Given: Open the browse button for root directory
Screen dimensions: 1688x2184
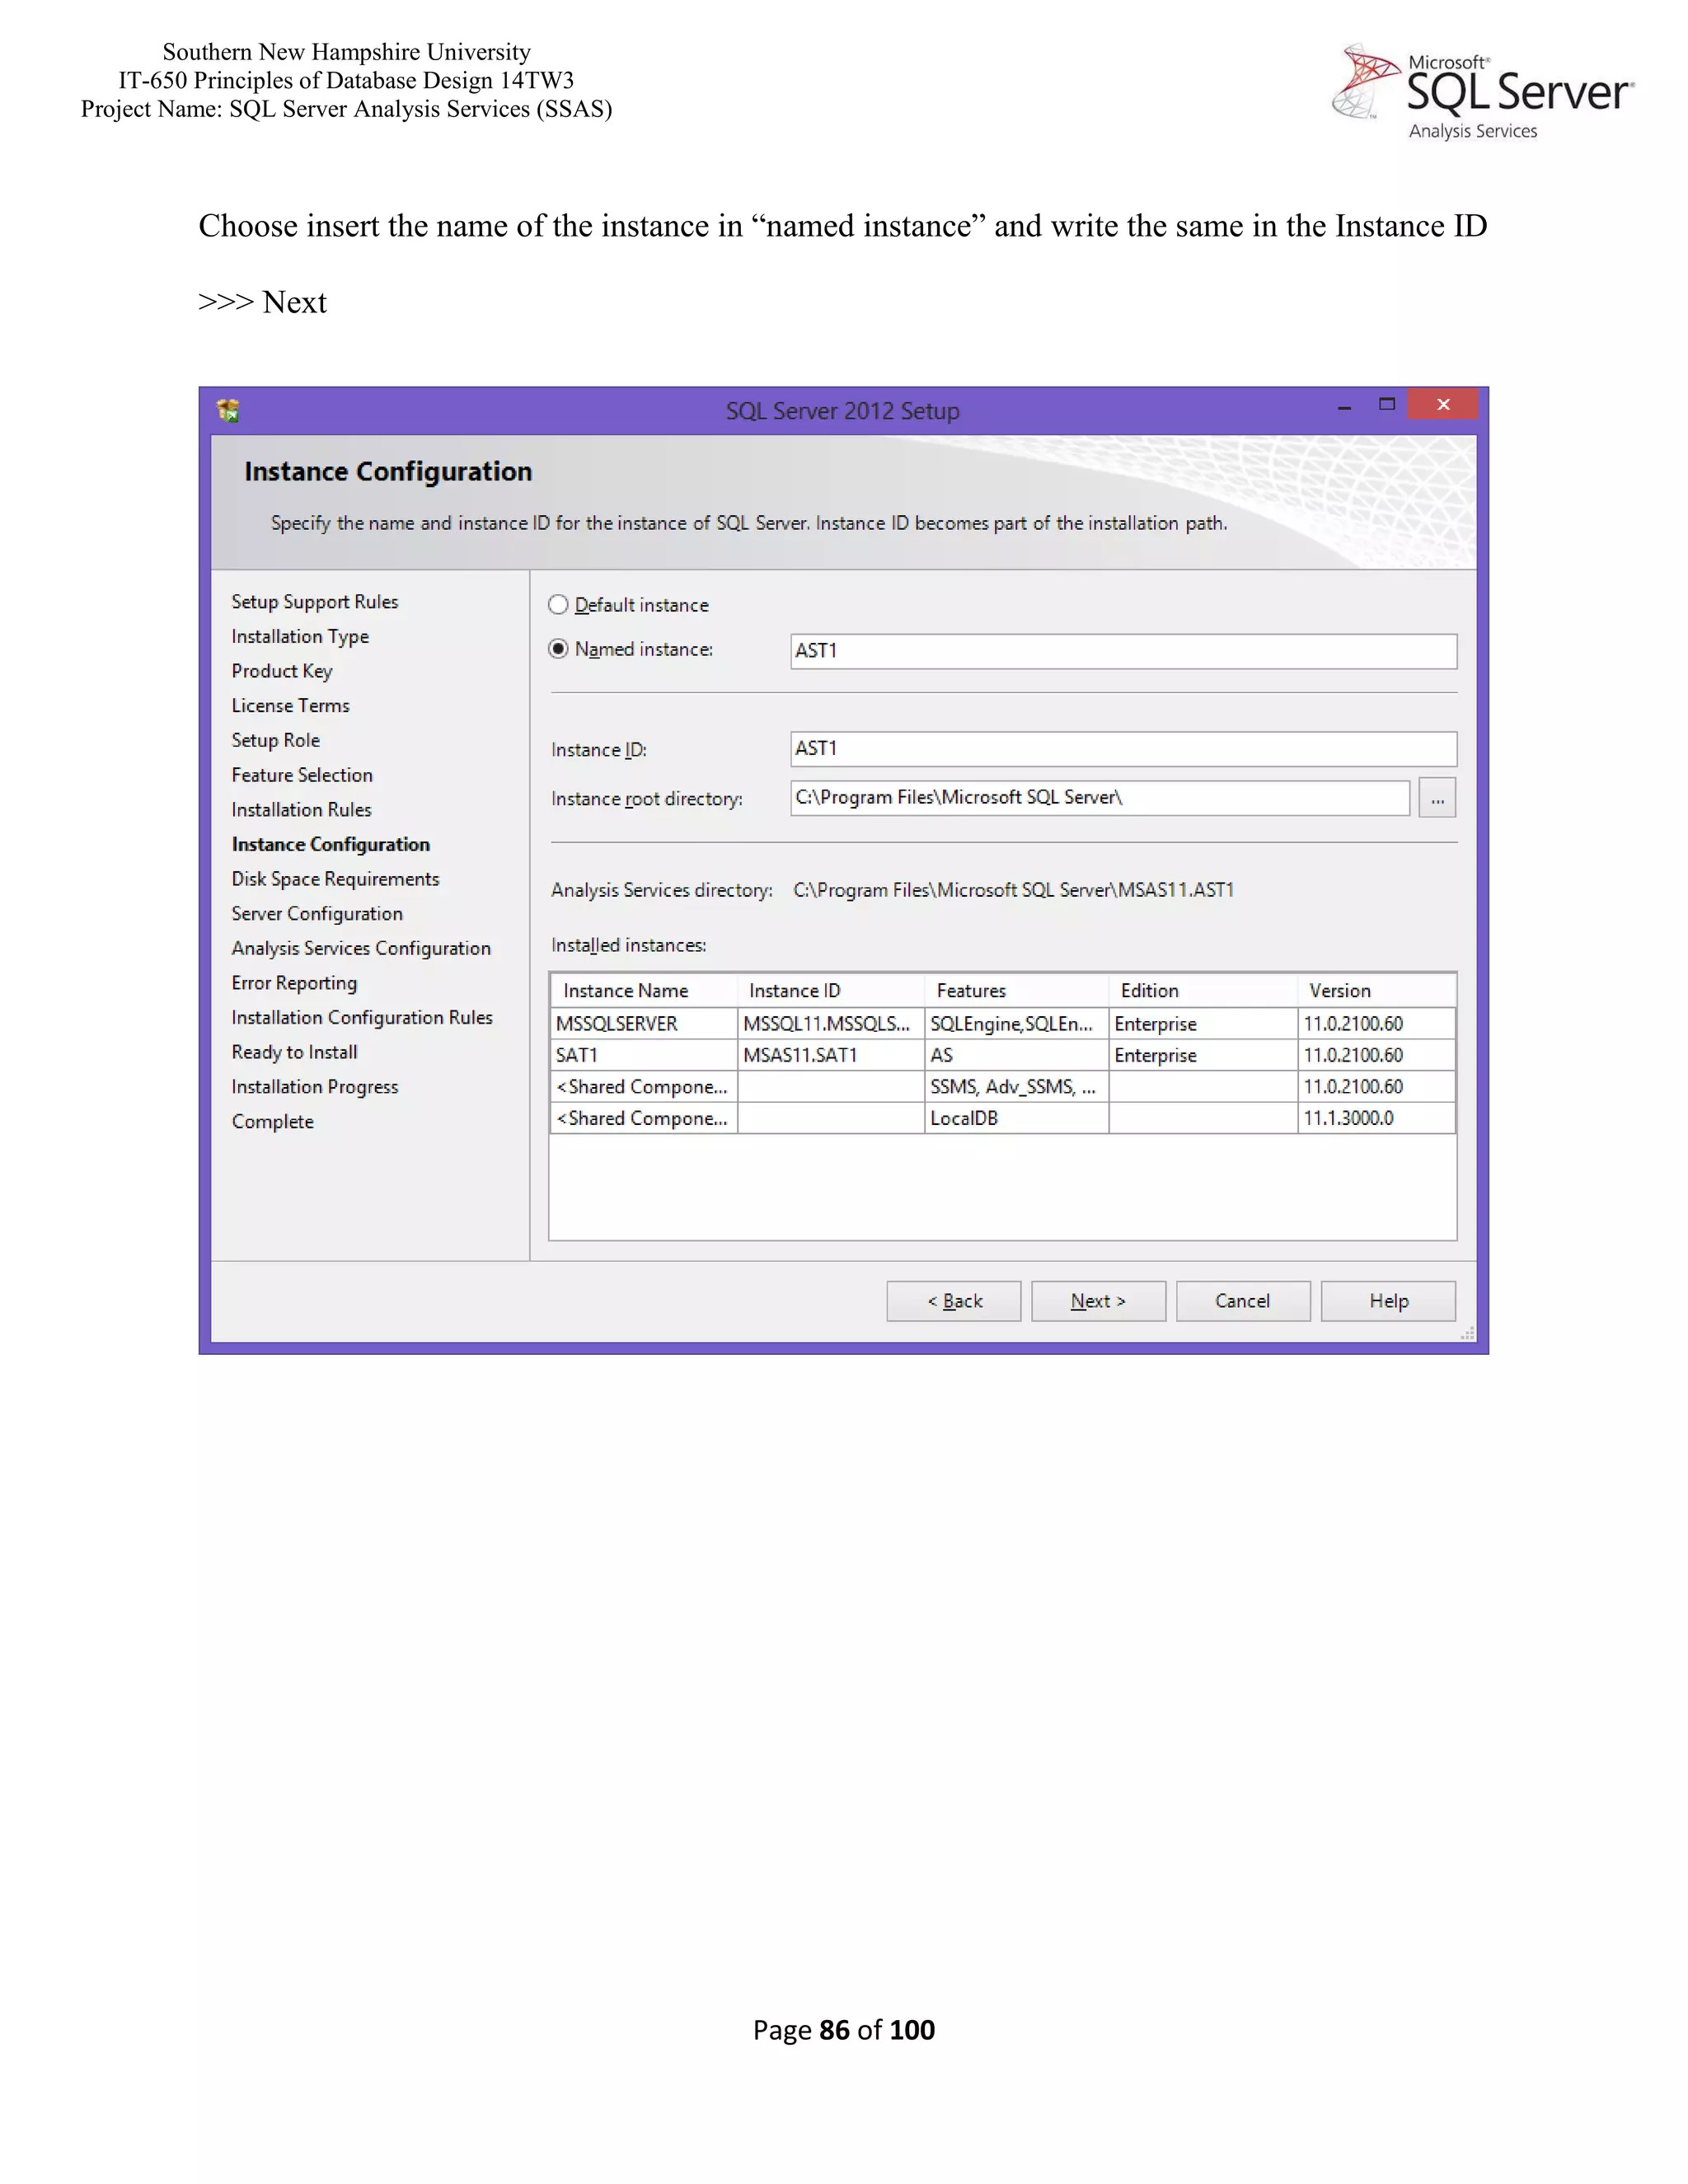Looking at the screenshot, I should 1437,798.
